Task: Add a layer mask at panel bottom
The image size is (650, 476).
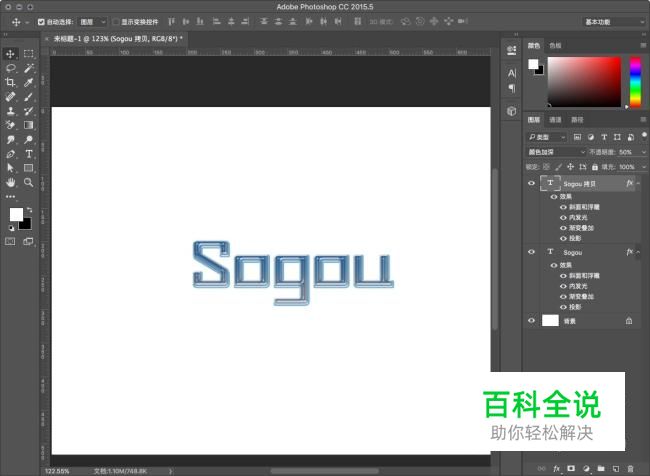Action: [x=571, y=469]
